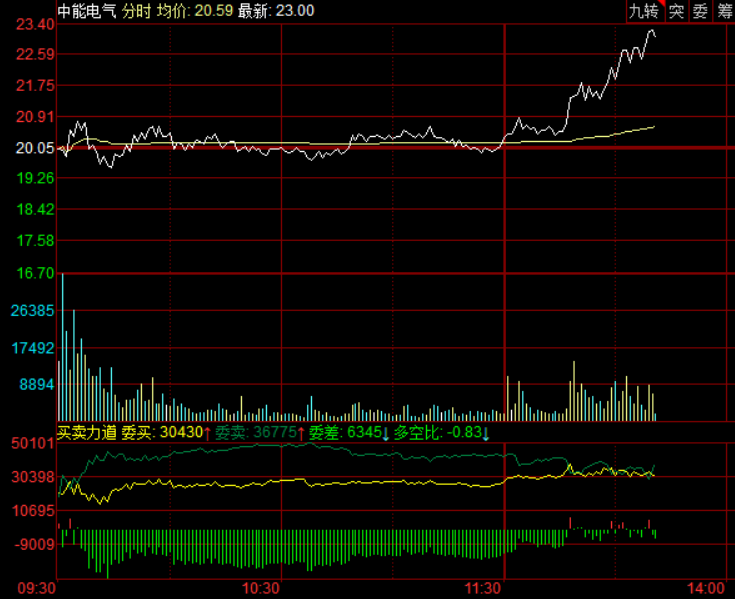The image size is (735, 599).
Task: Click the -9009 indicator axis label
Action: coord(34,544)
